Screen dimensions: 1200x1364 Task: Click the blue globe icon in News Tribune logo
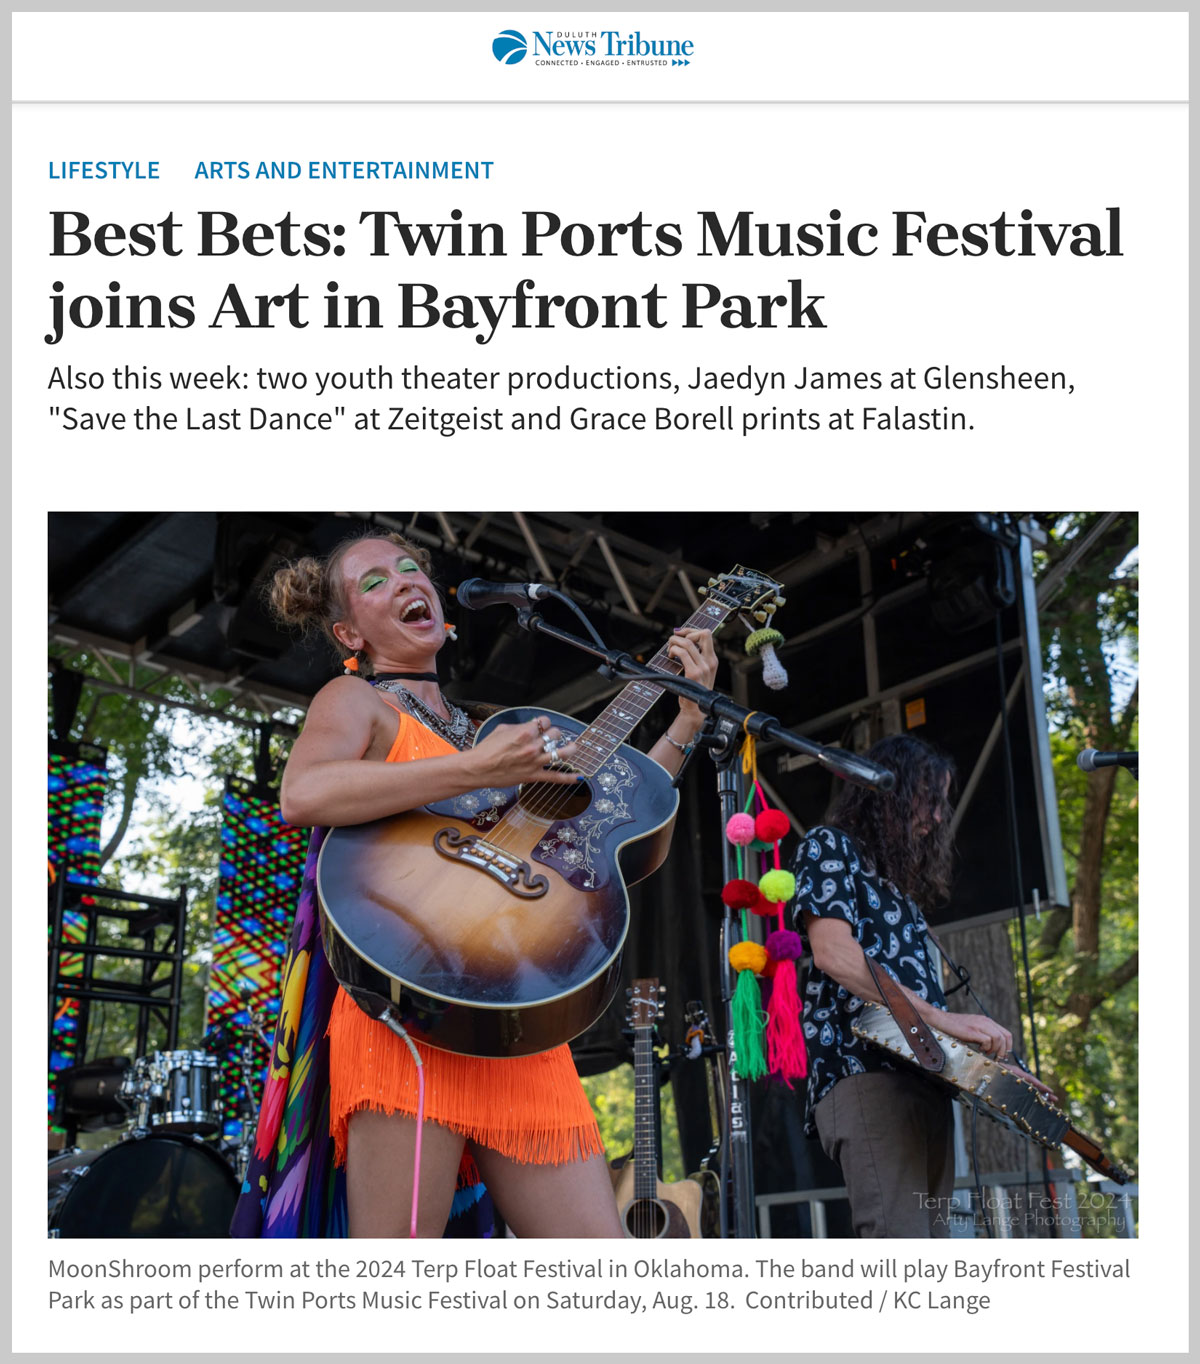[510, 47]
